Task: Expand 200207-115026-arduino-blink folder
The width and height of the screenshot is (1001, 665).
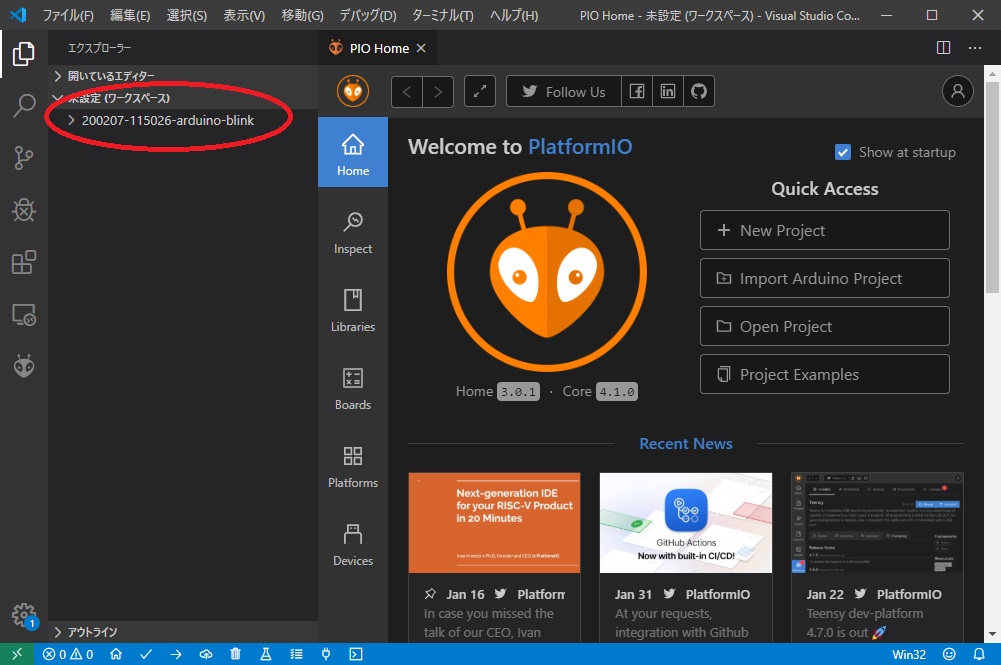Action: point(183,120)
